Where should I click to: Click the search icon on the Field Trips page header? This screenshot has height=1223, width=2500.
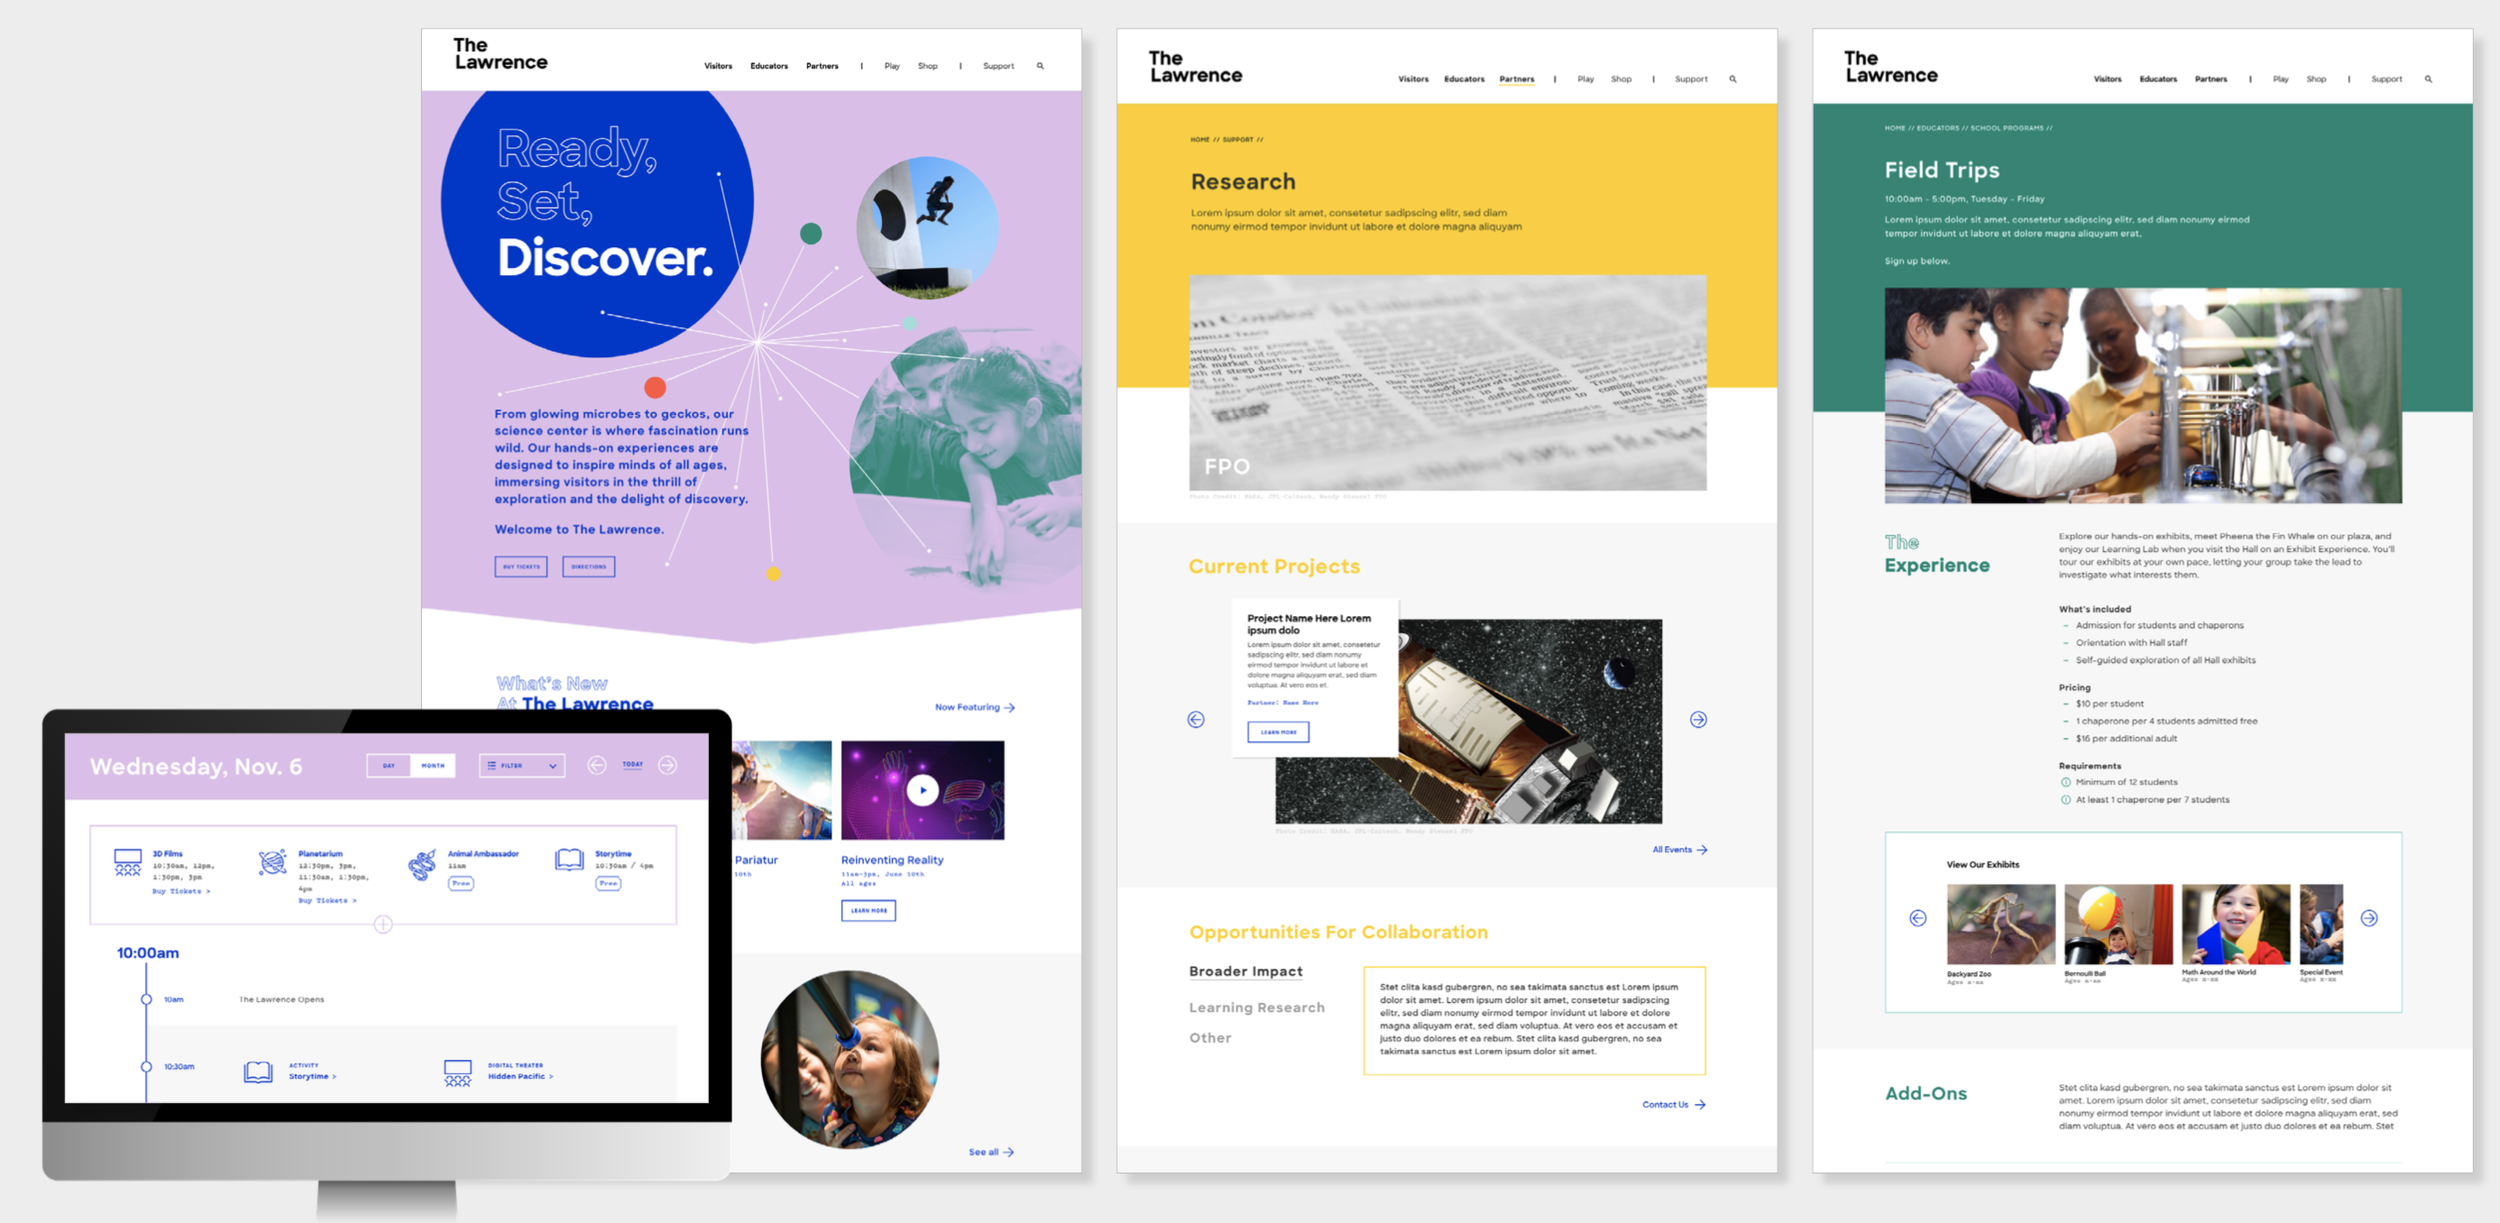coord(2428,79)
